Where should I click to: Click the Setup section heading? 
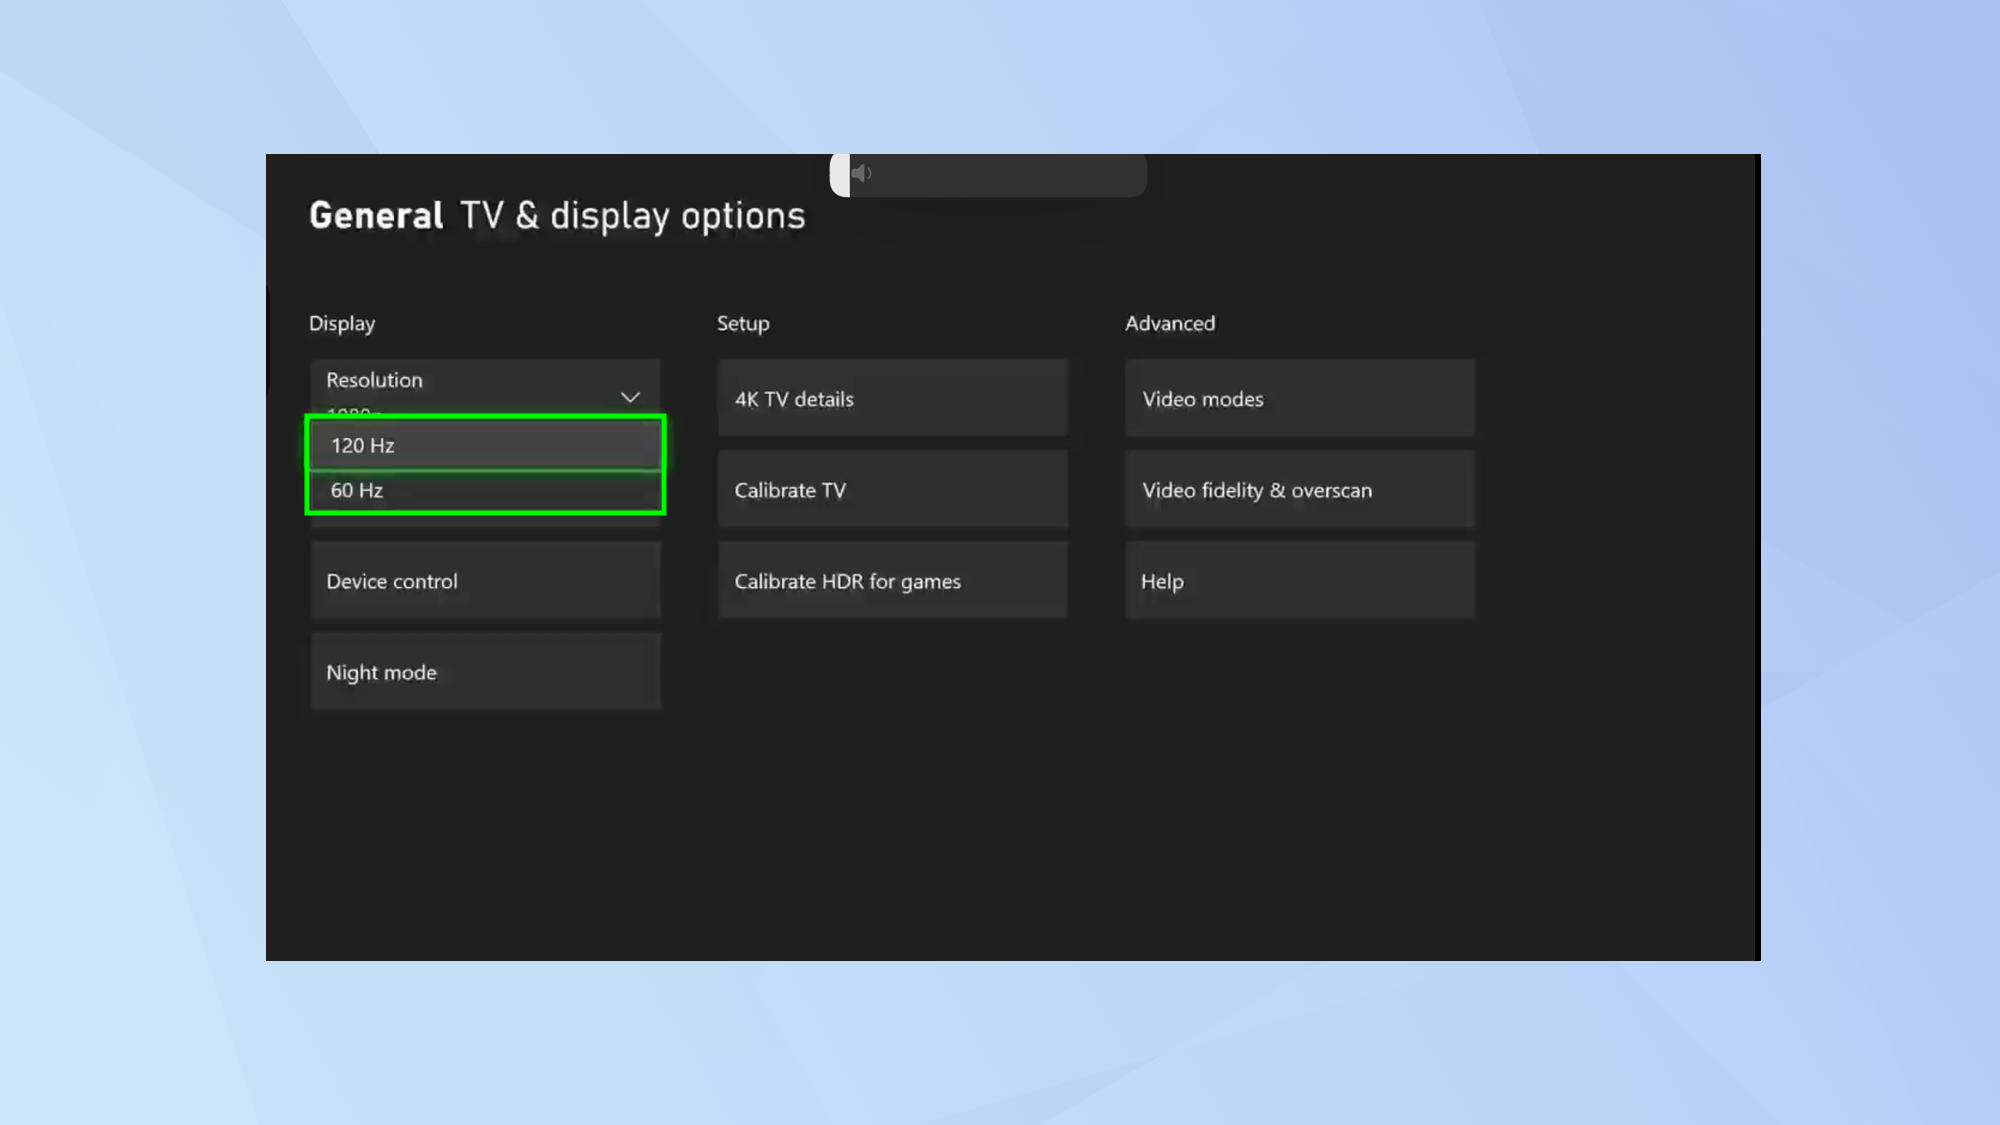click(x=743, y=324)
